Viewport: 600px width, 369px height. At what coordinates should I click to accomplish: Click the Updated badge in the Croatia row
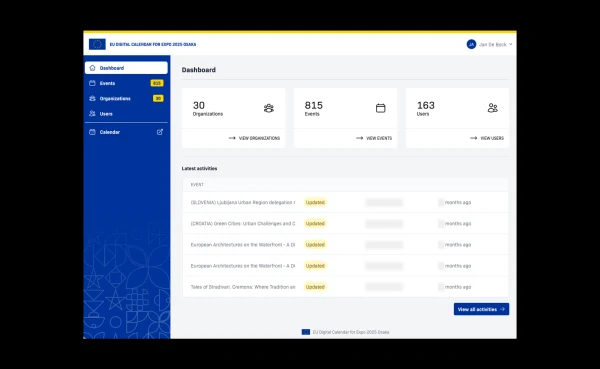tap(315, 224)
